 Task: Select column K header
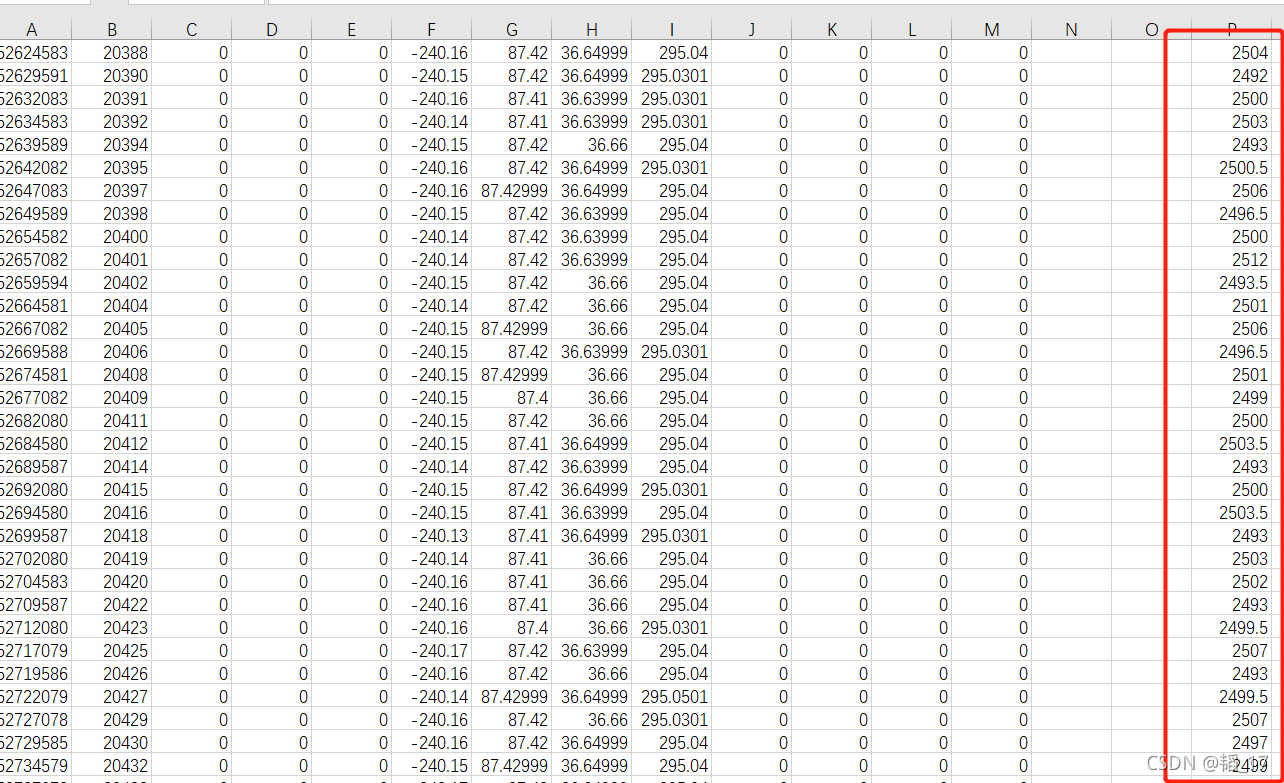point(831,30)
